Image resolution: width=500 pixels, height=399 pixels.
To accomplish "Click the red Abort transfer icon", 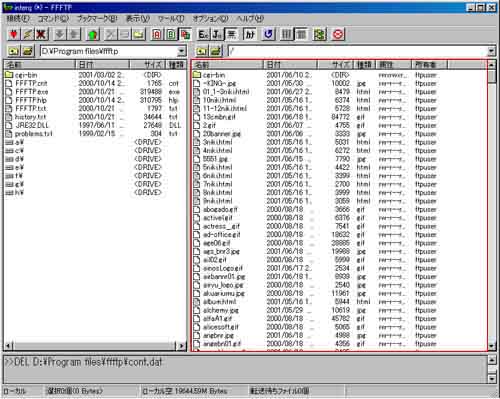I will pos(338,34).
